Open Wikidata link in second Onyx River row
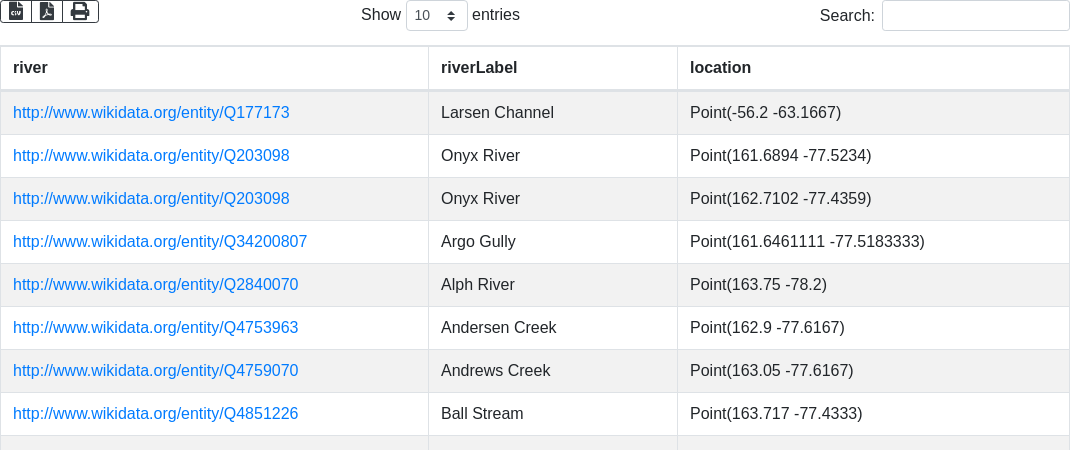The height and width of the screenshot is (450, 1070). pyautogui.click(x=151, y=199)
